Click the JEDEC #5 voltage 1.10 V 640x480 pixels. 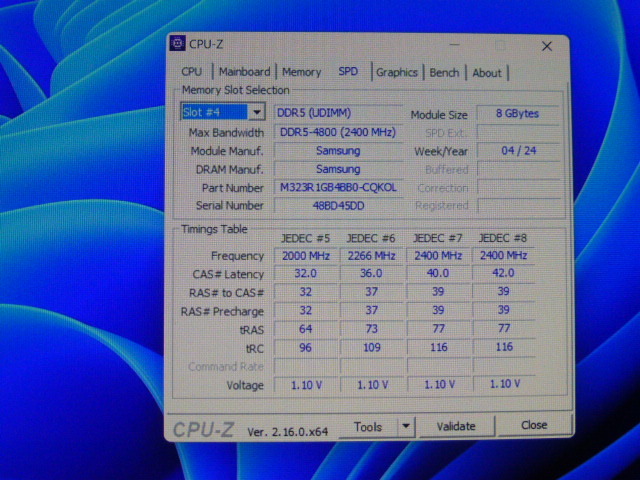[306, 385]
